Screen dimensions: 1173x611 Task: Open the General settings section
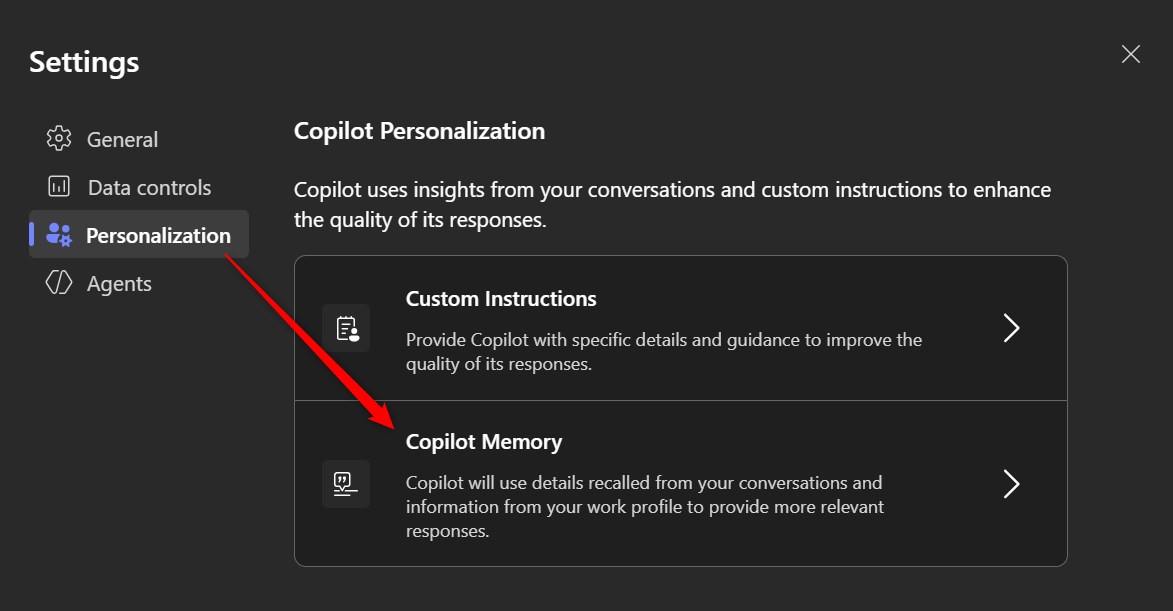coord(122,140)
